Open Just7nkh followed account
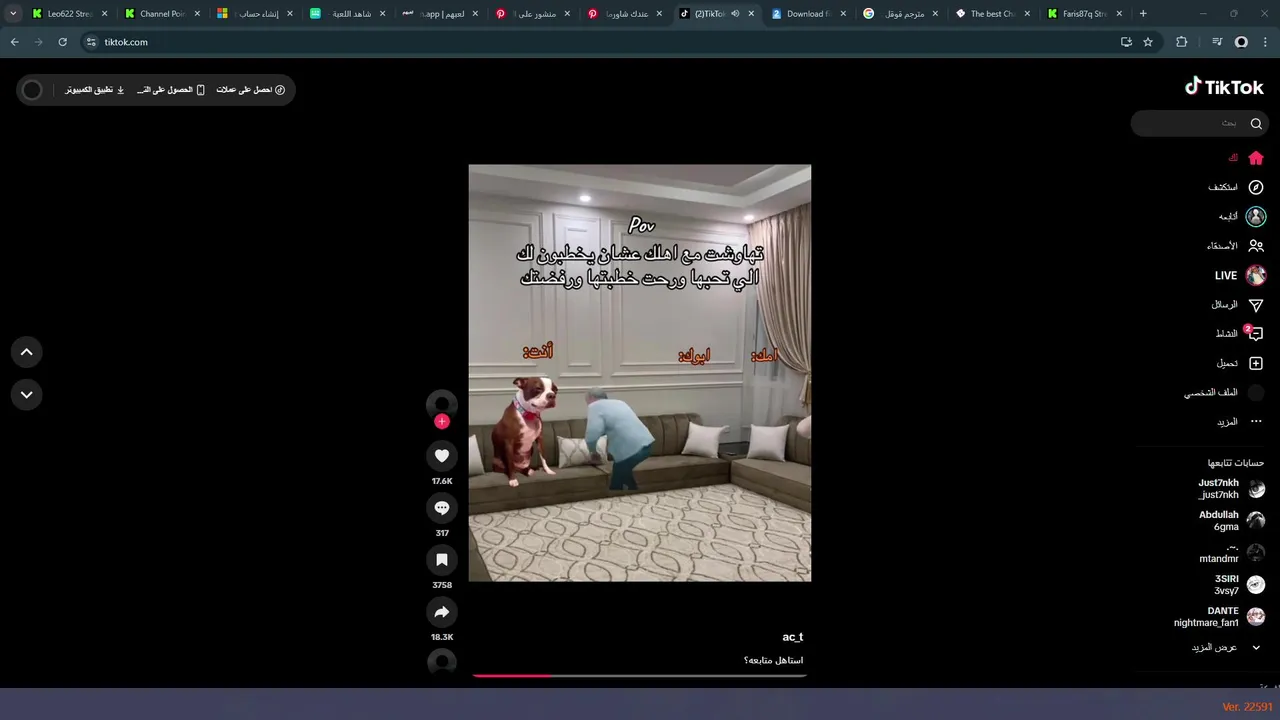This screenshot has height=720, width=1280. coord(1230,489)
